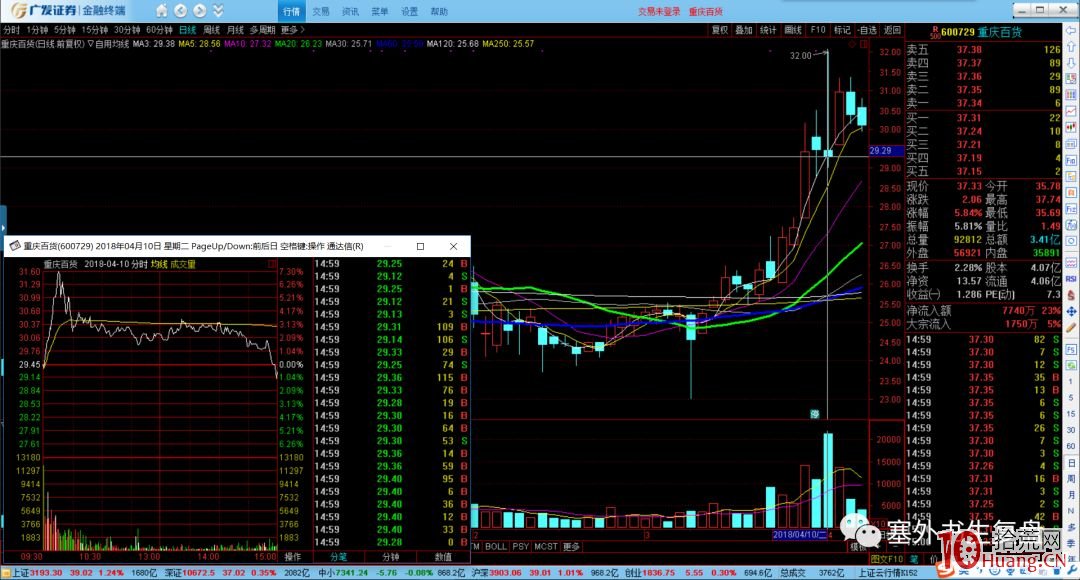The image size is (1080, 580).
Task: Select the 操作 tab in popup
Action: 293,557
